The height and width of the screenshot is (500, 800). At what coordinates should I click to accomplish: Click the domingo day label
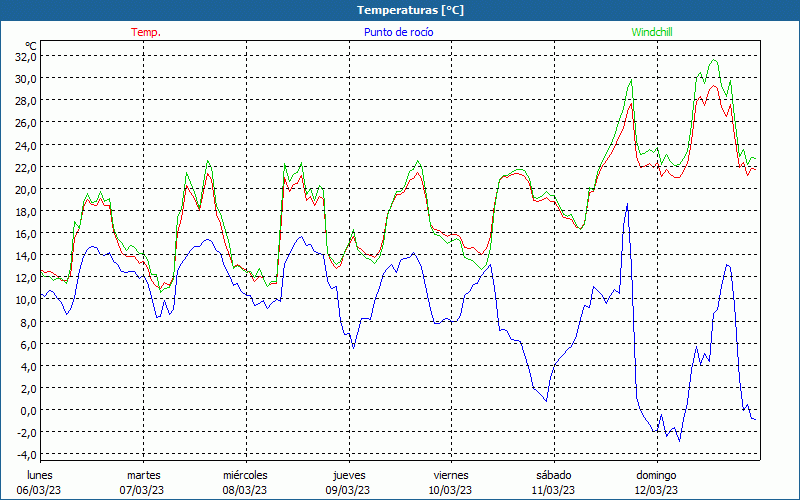pos(656,475)
